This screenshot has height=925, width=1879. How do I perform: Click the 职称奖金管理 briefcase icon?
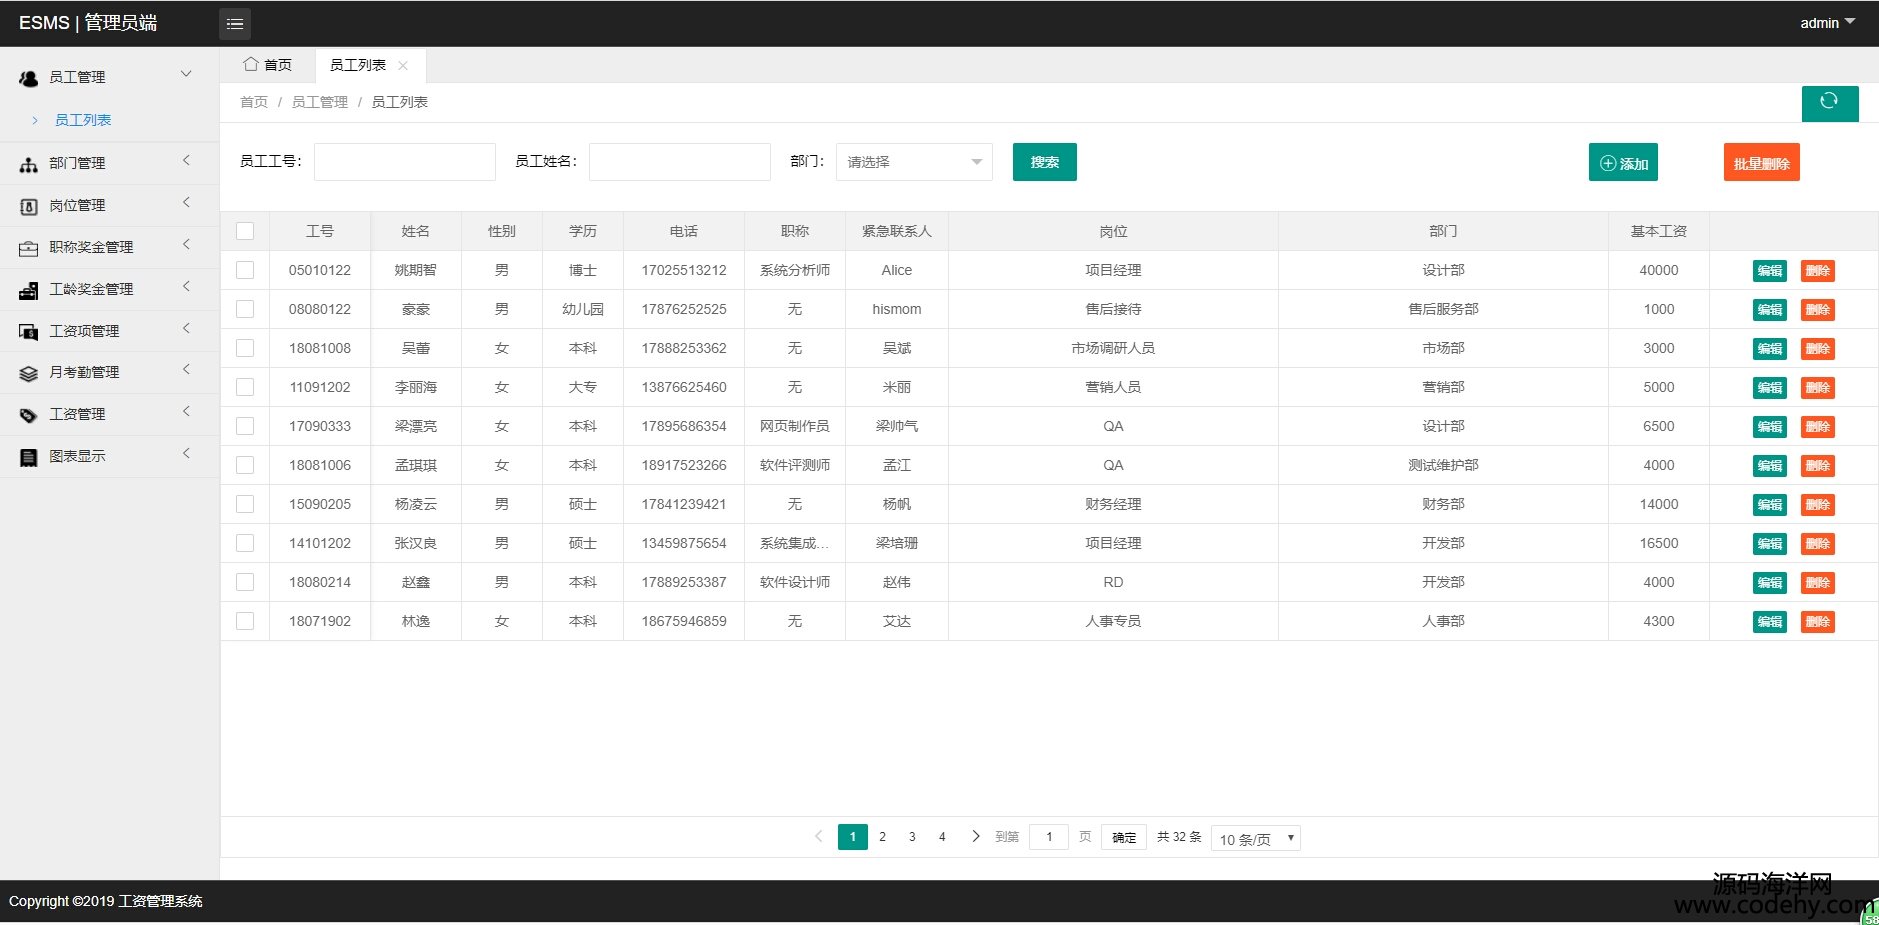28,248
